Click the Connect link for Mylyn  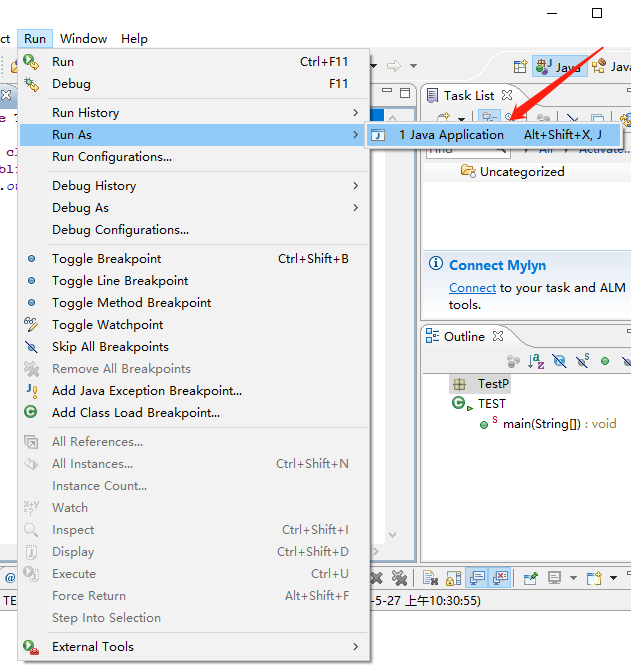point(472,288)
